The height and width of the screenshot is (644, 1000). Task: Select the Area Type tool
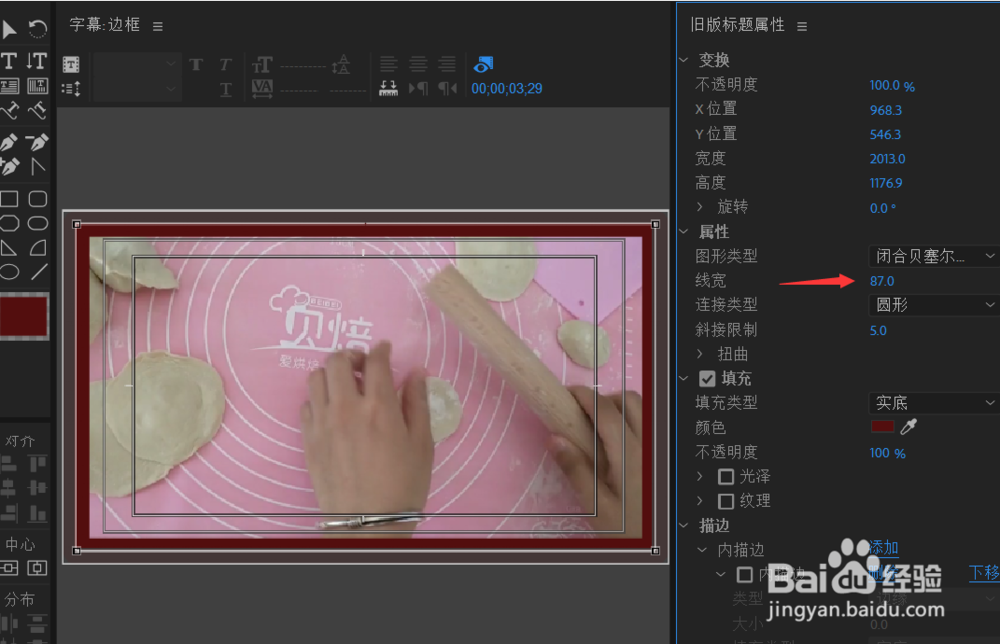pyautogui.click(x=10, y=85)
